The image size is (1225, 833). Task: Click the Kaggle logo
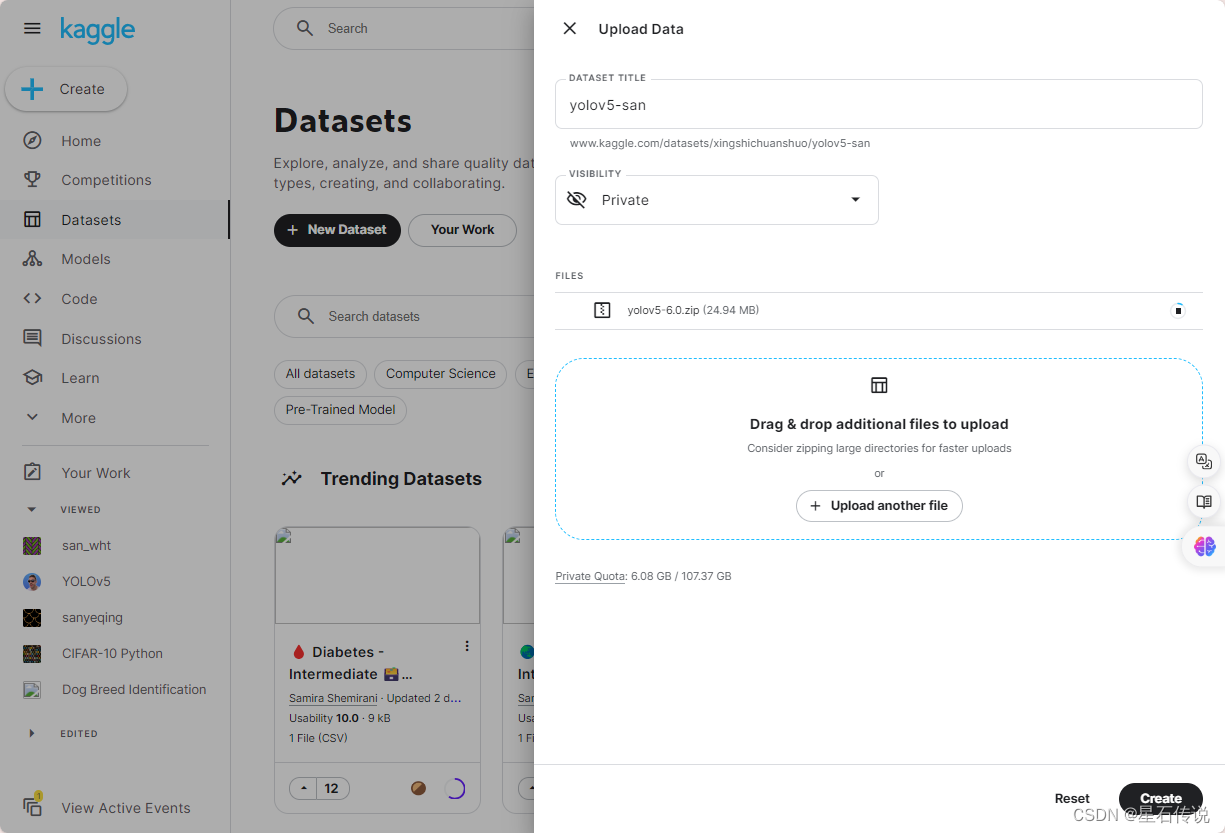pos(97,29)
